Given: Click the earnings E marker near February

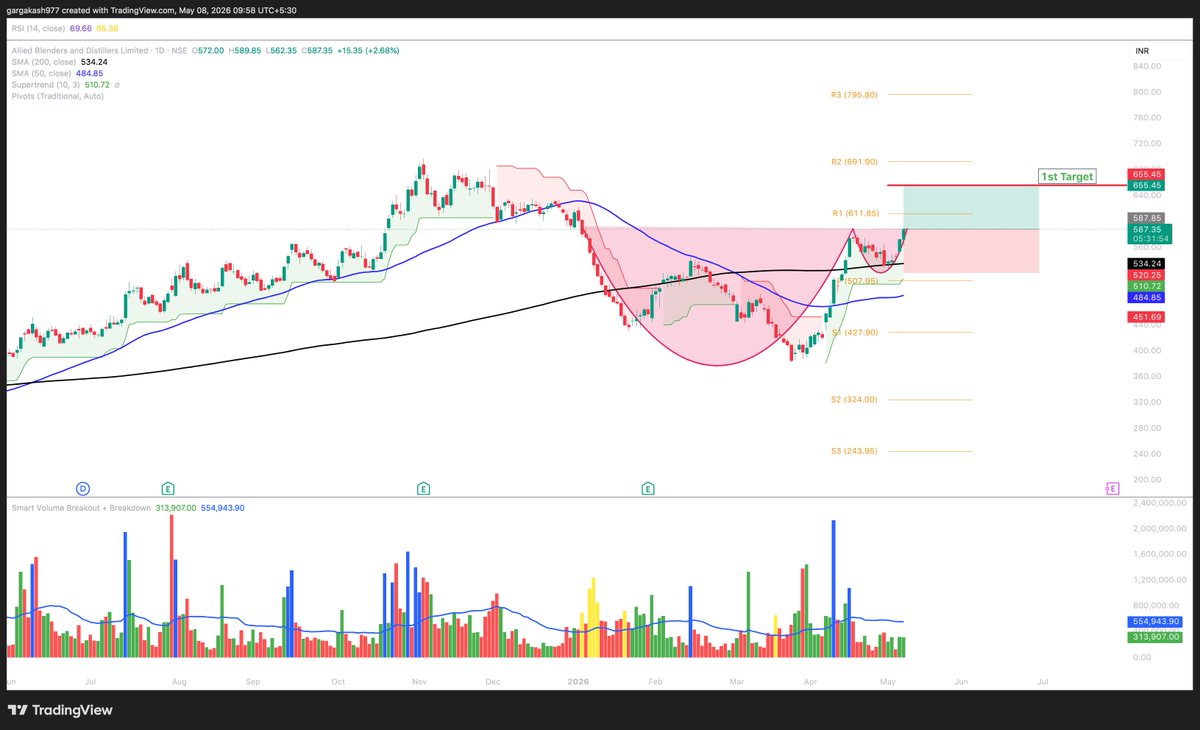Looking at the screenshot, I should [x=648, y=489].
